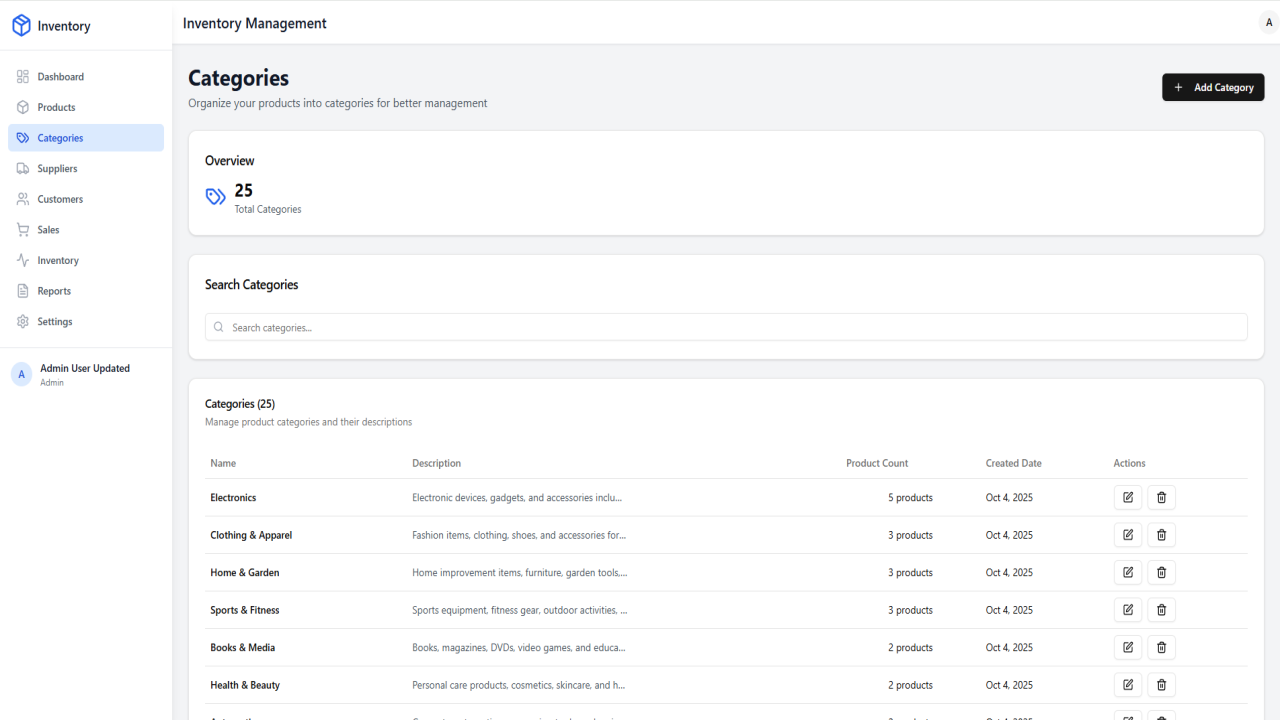Edit the Clothing & Apparel category
1280x720 pixels.
pos(1128,535)
